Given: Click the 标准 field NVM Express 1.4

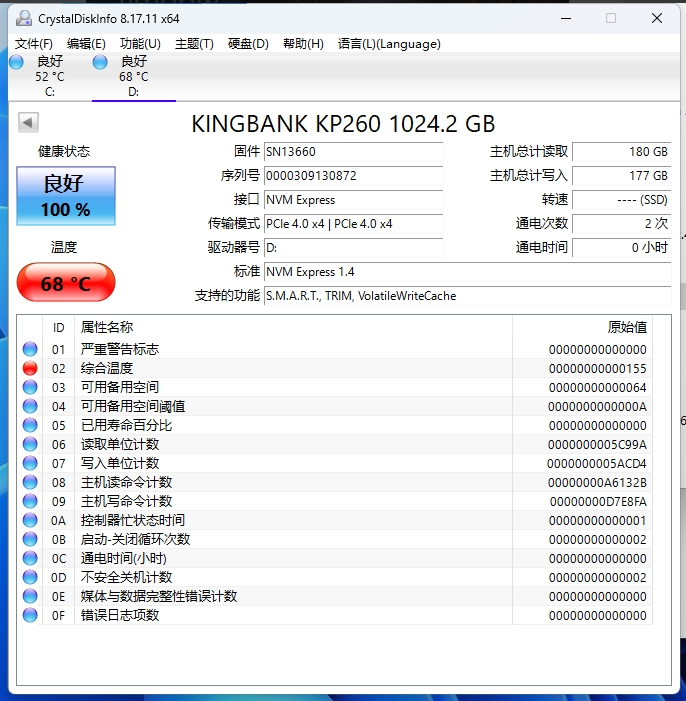Looking at the screenshot, I should (x=467, y=272).
